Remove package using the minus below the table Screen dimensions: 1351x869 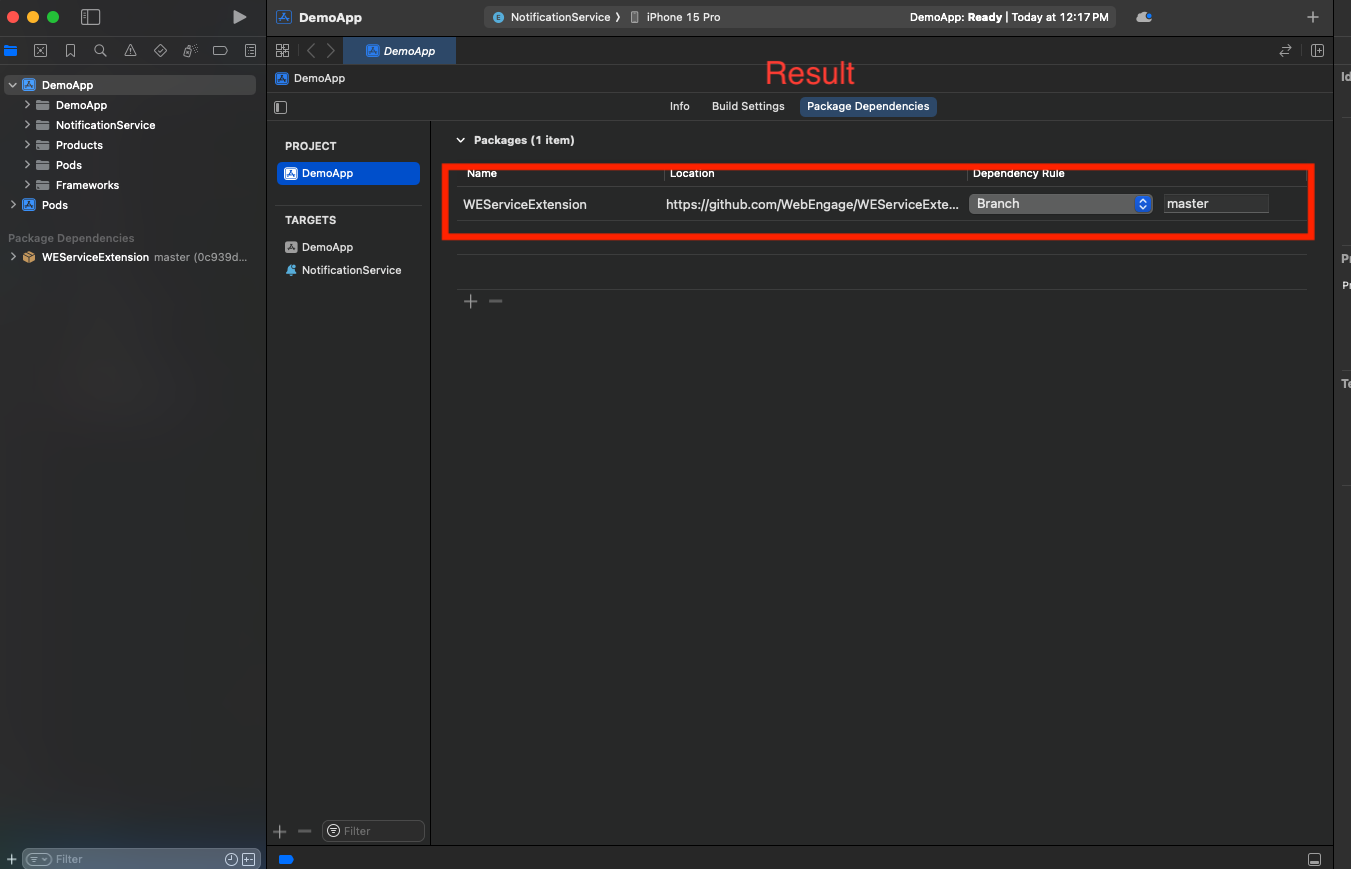495,301
